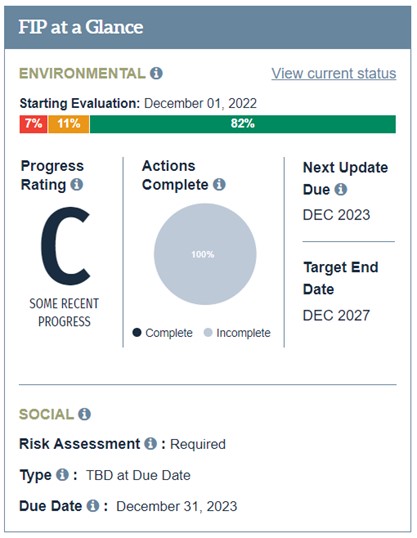
Task: Click the 100% pie chart
Action: 205,254
